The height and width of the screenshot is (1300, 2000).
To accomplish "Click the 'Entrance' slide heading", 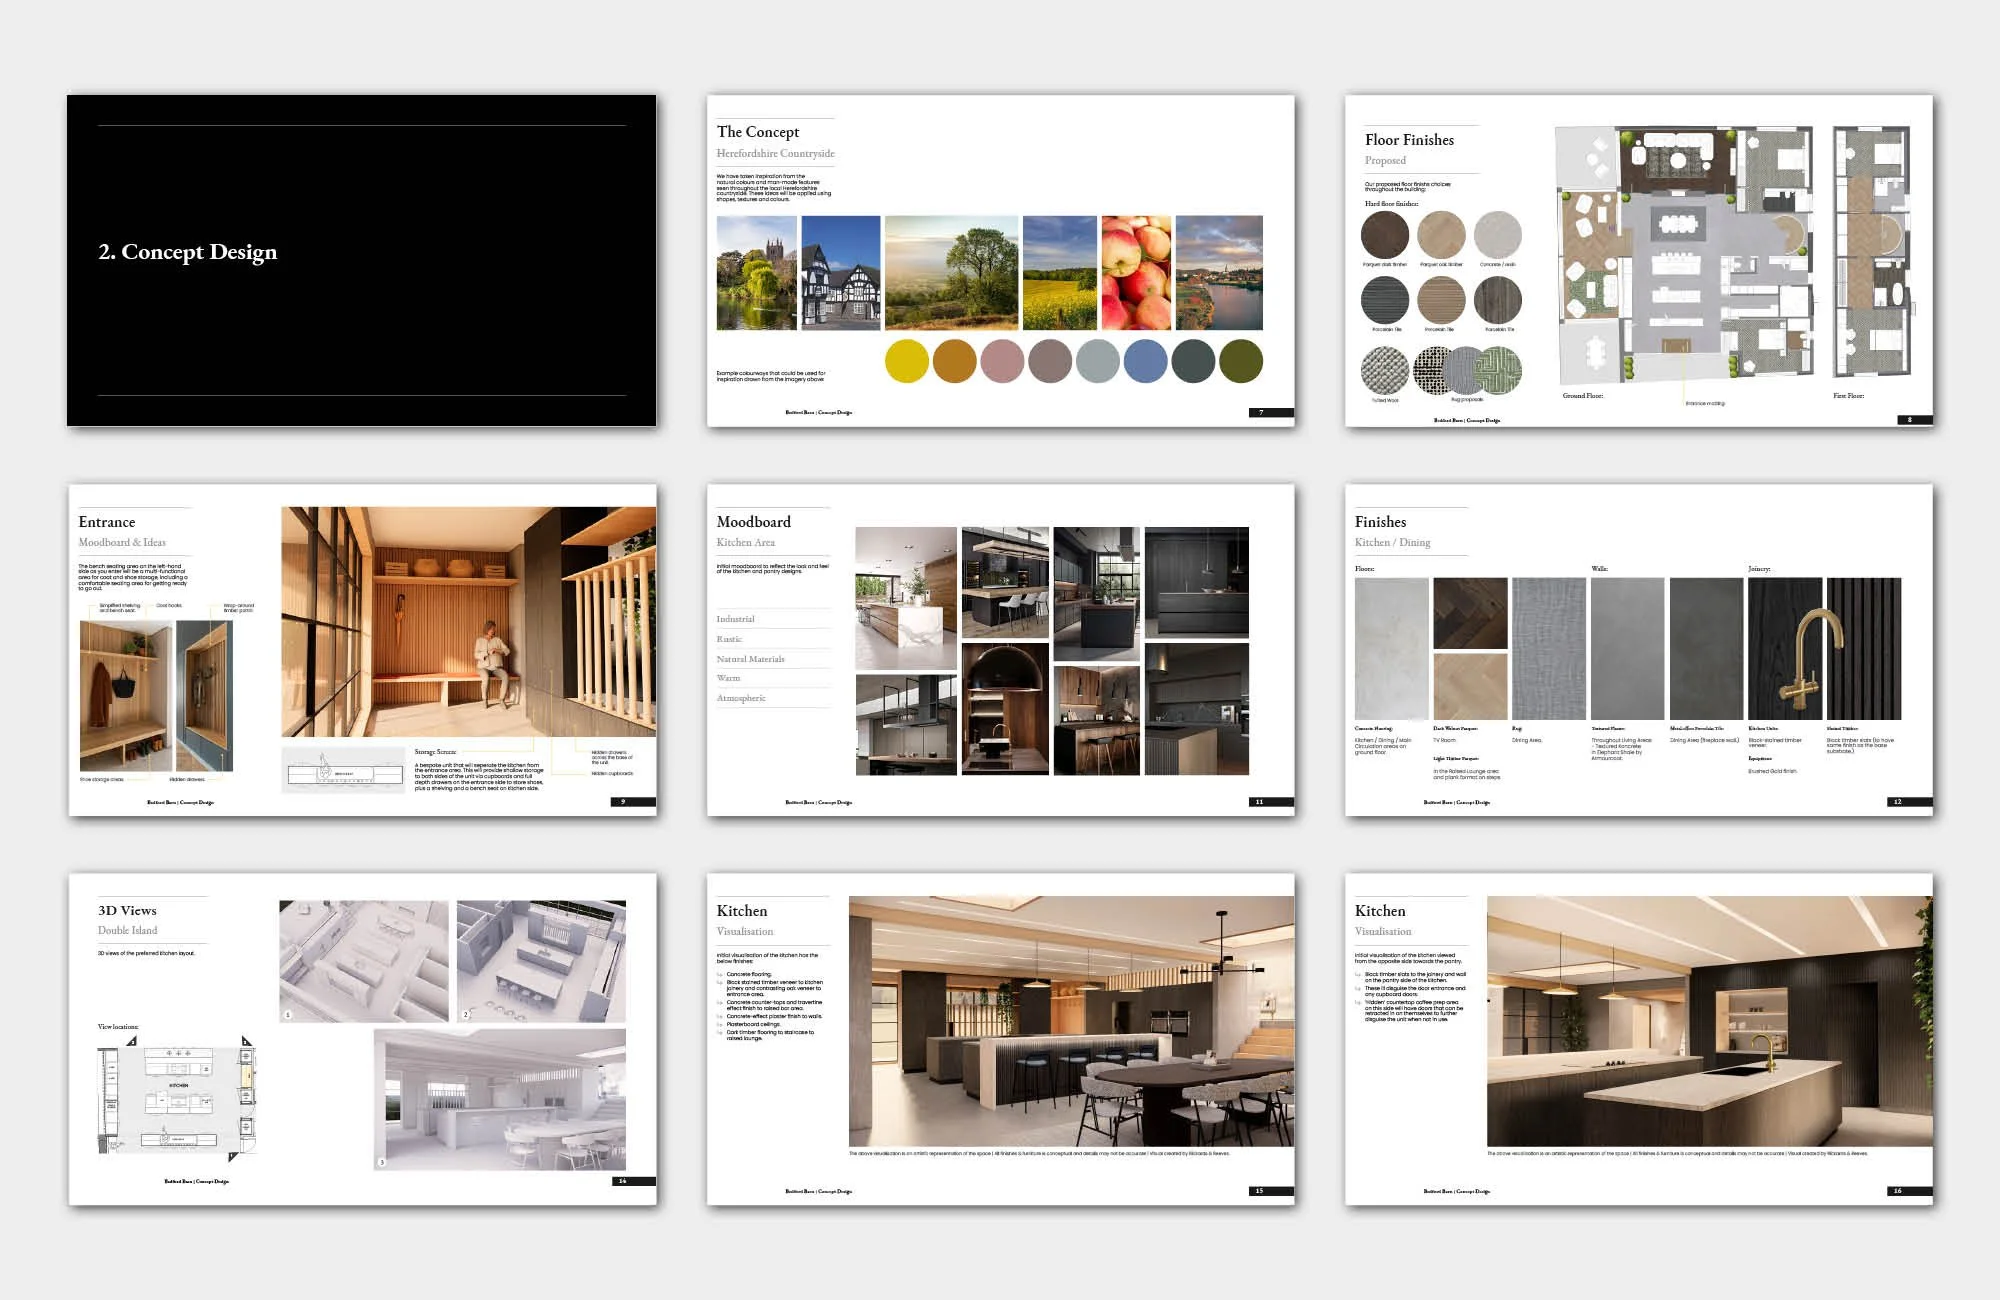I will tap(107, 522).
